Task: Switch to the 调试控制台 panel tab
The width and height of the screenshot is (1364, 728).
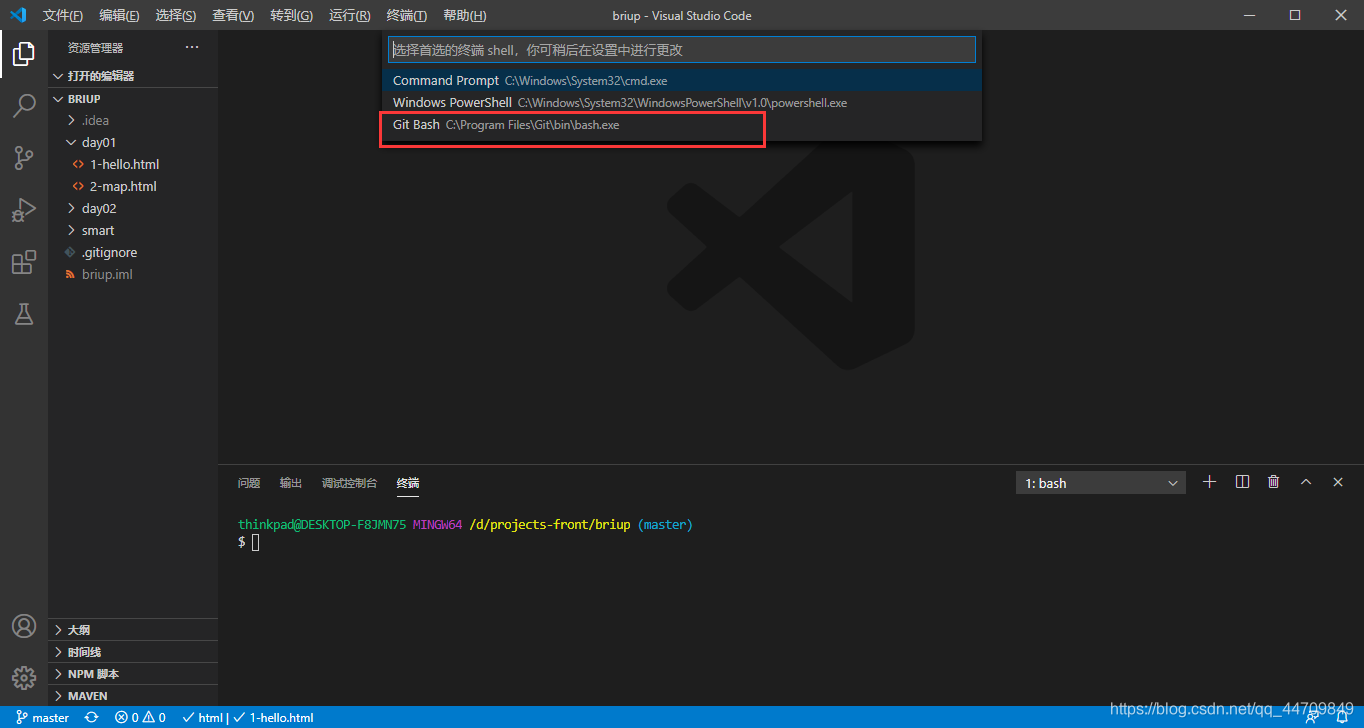Action: (350, 483)
